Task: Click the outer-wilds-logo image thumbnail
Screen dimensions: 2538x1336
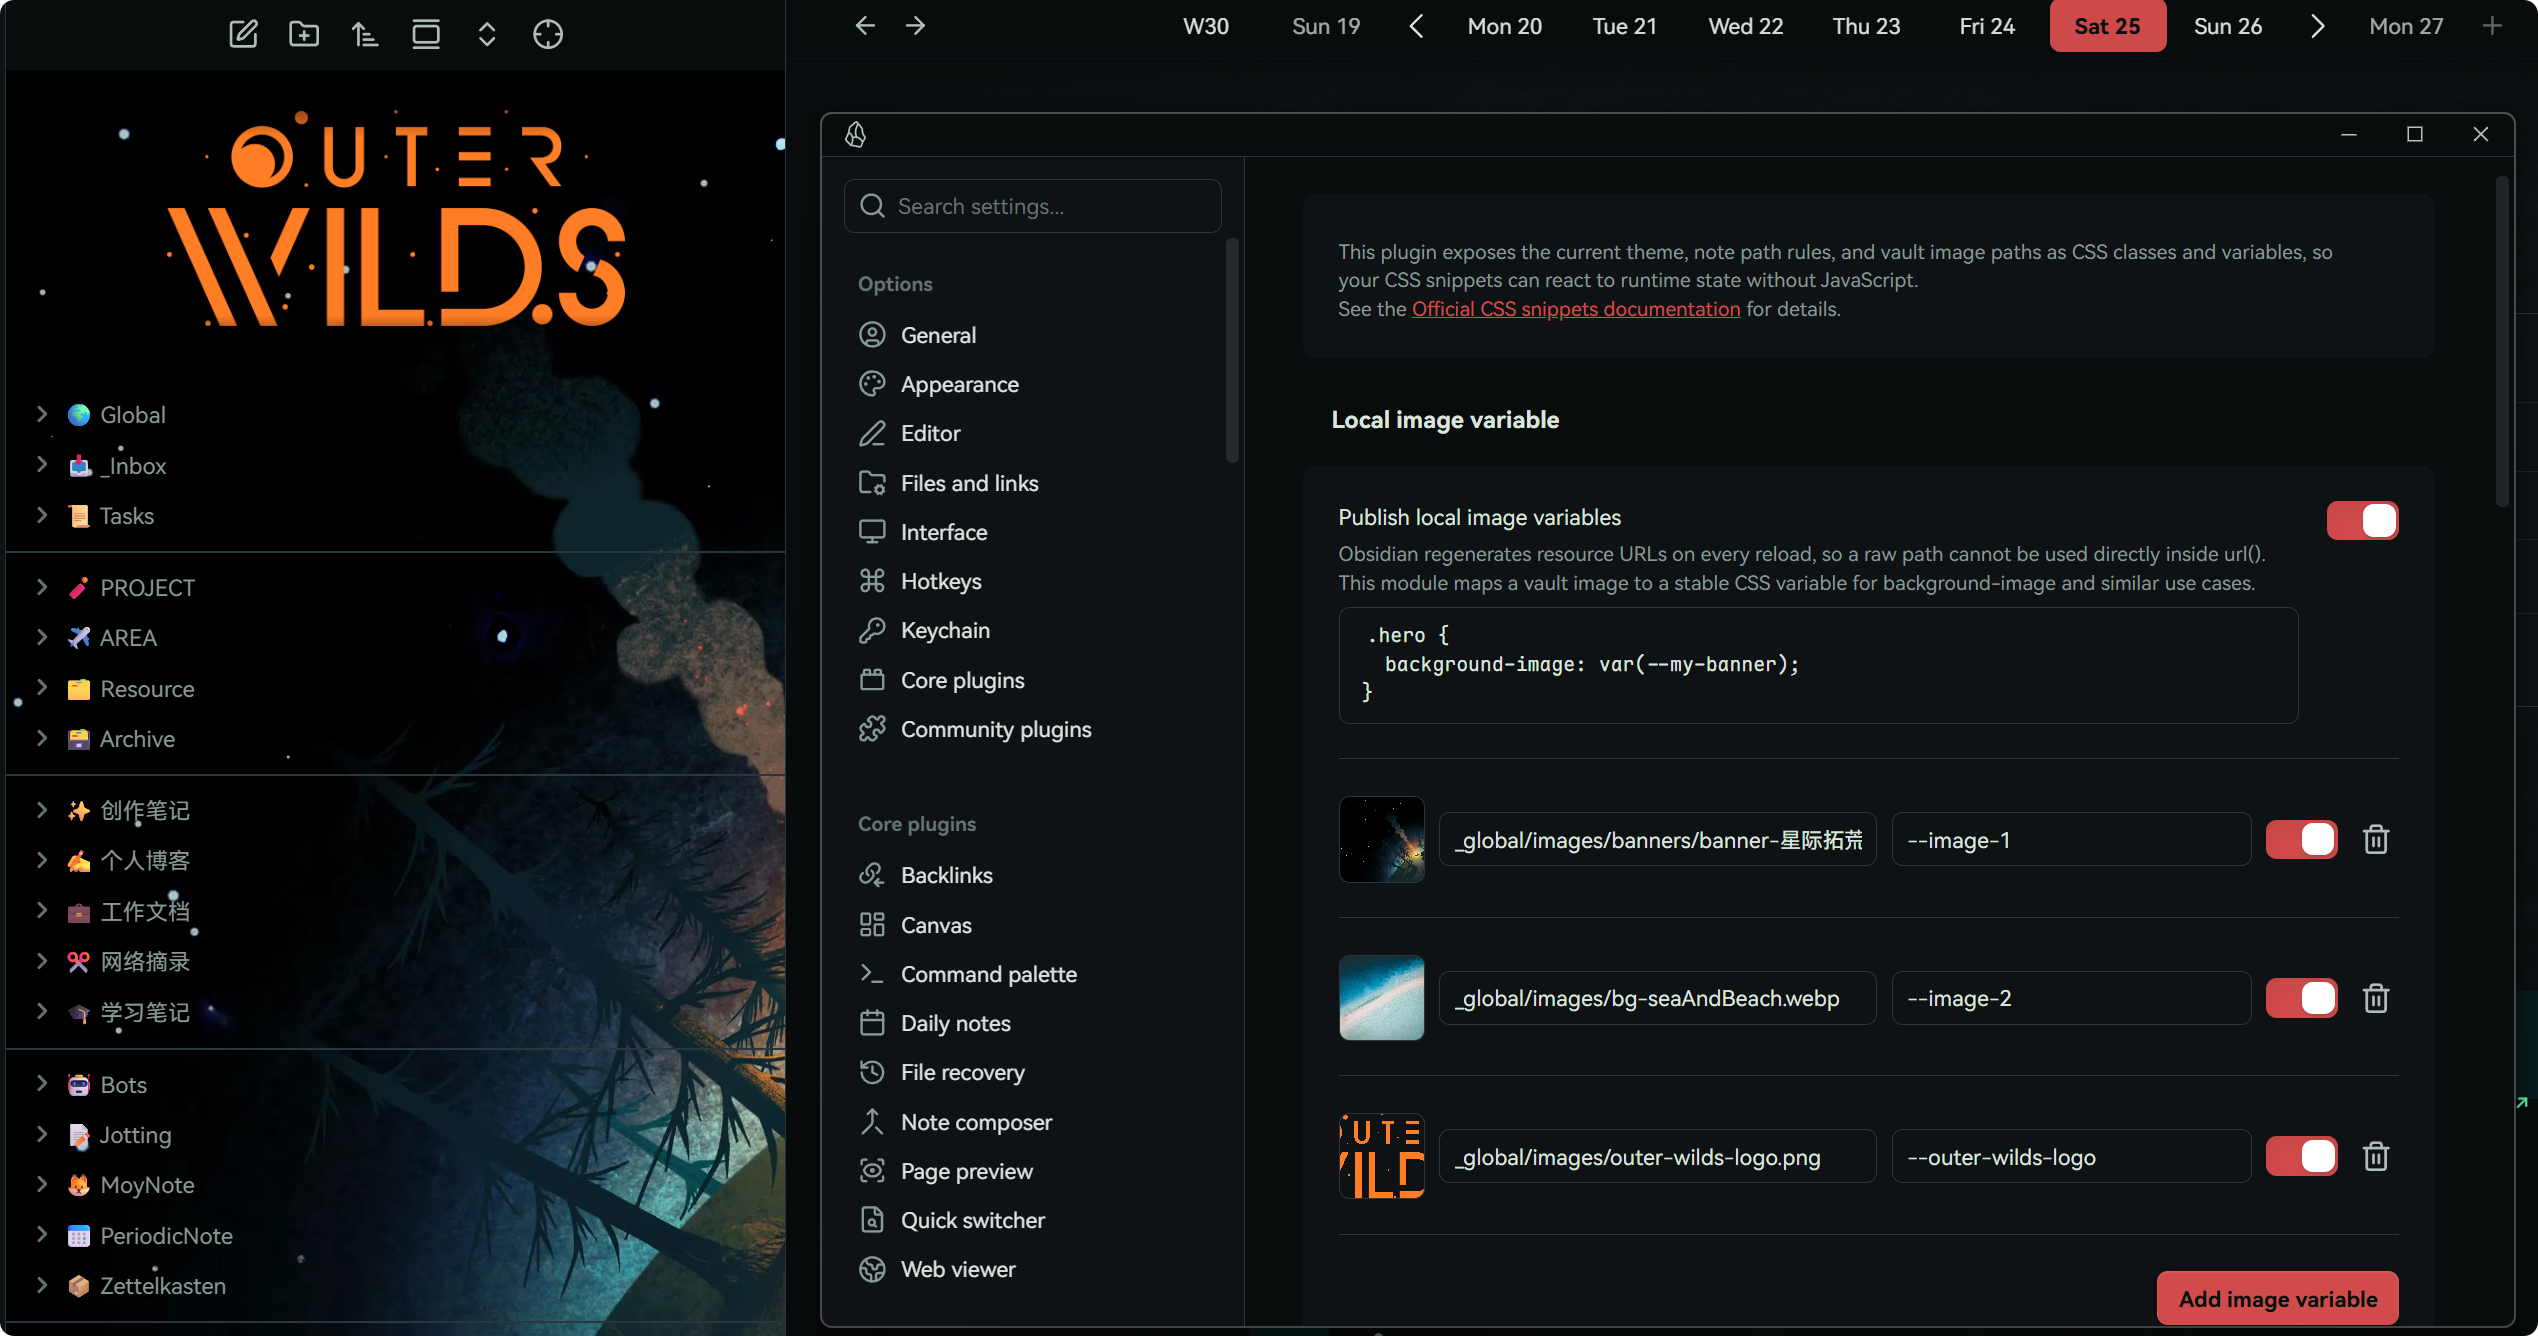Action: [1382, 1157]
